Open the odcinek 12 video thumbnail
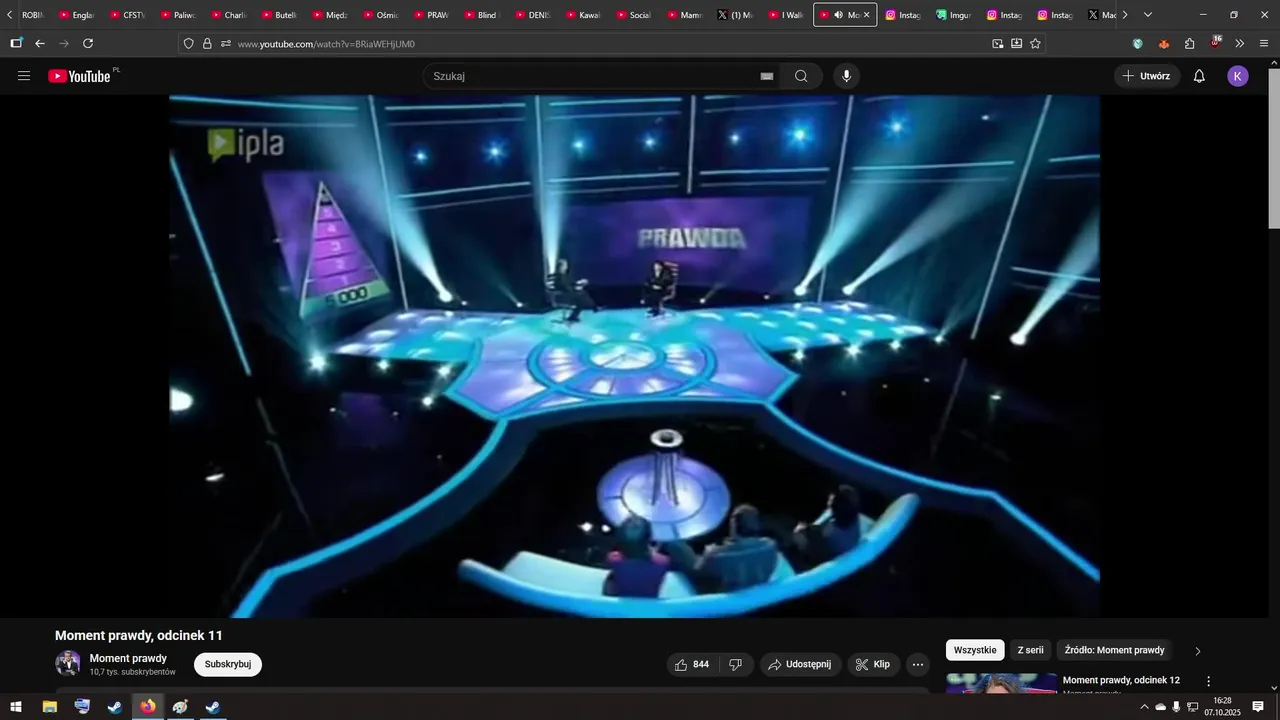The height and width of the screenshot is (720, 1280). pyautogui.click(x=1001, y=684)
